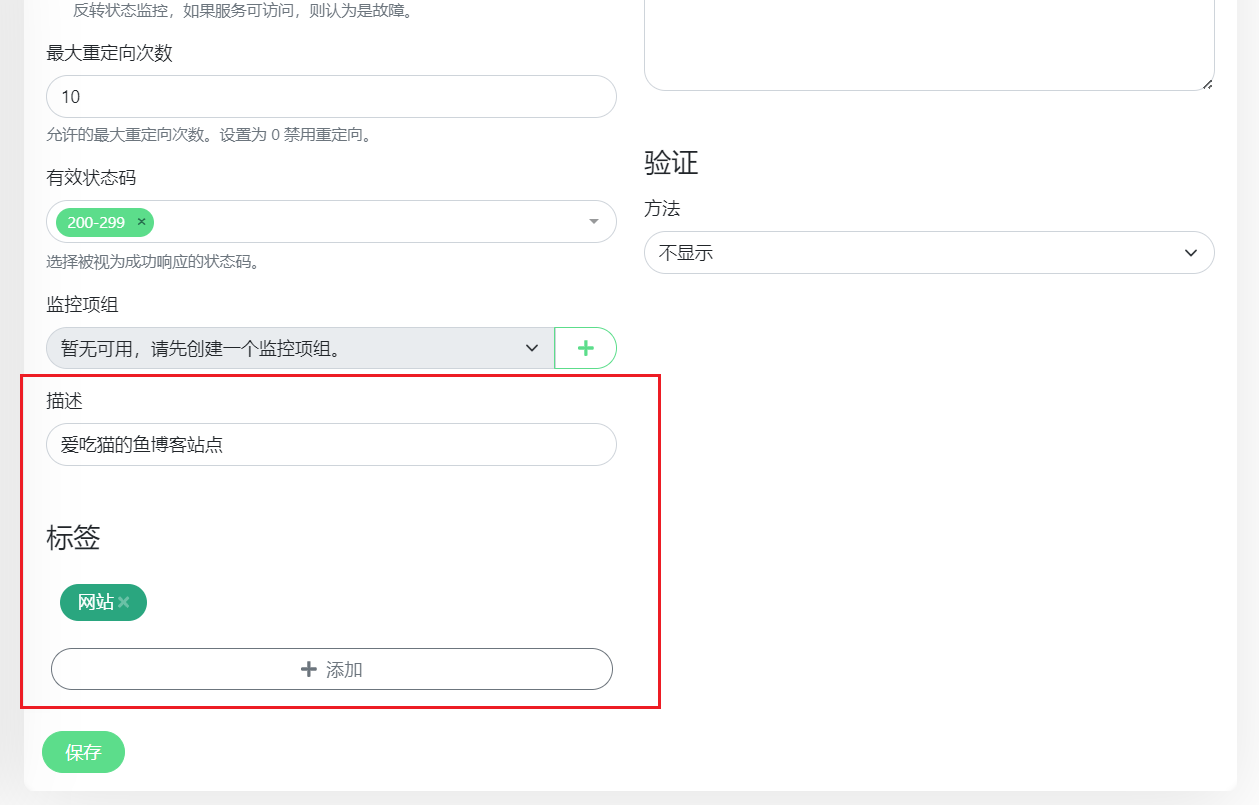This screenshot has height=805, width=1259.
Task: Click the 最大重定向次数 label
Action: tap(109, 53)
